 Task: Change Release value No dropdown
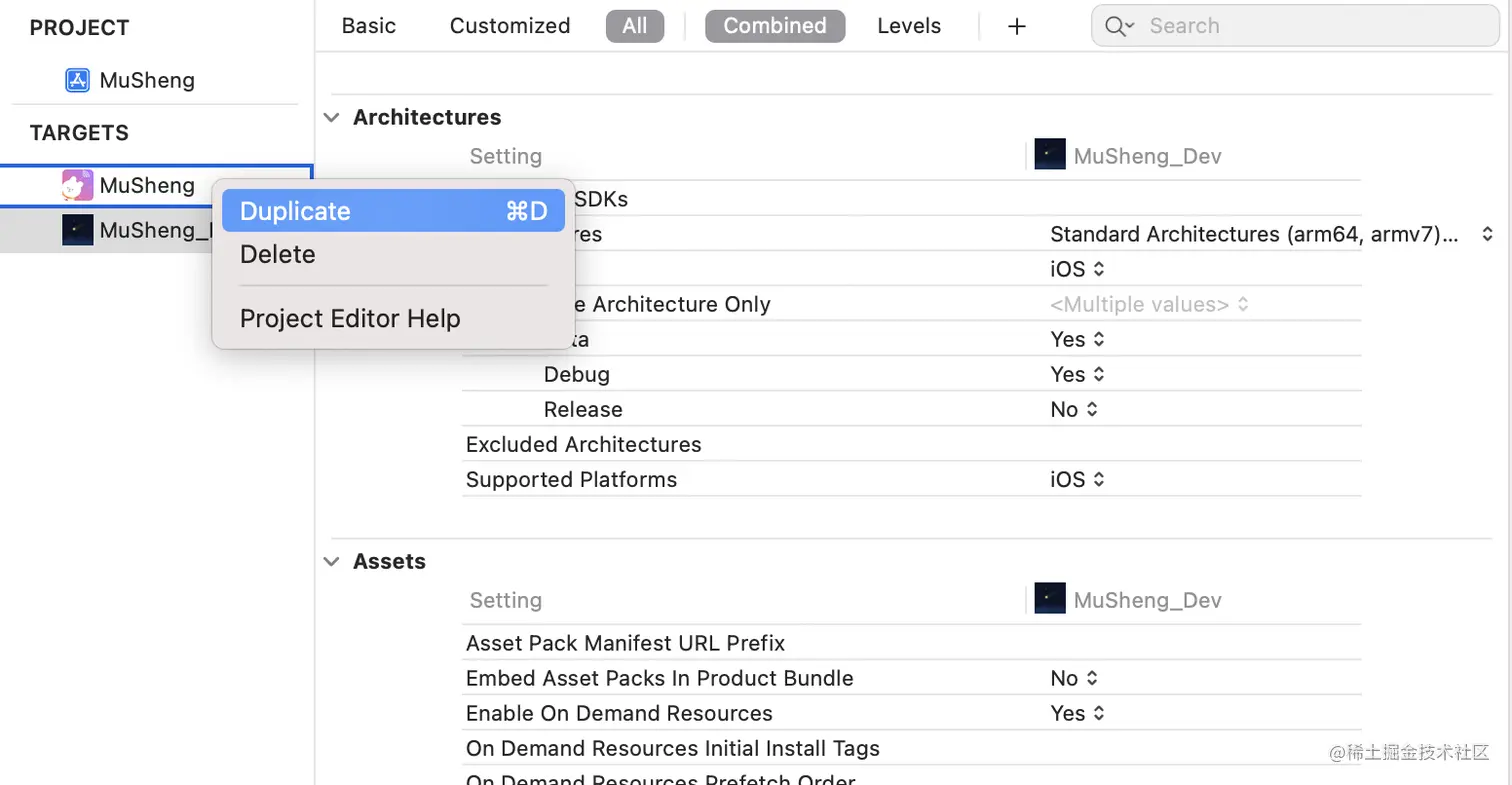(1074, 409)
